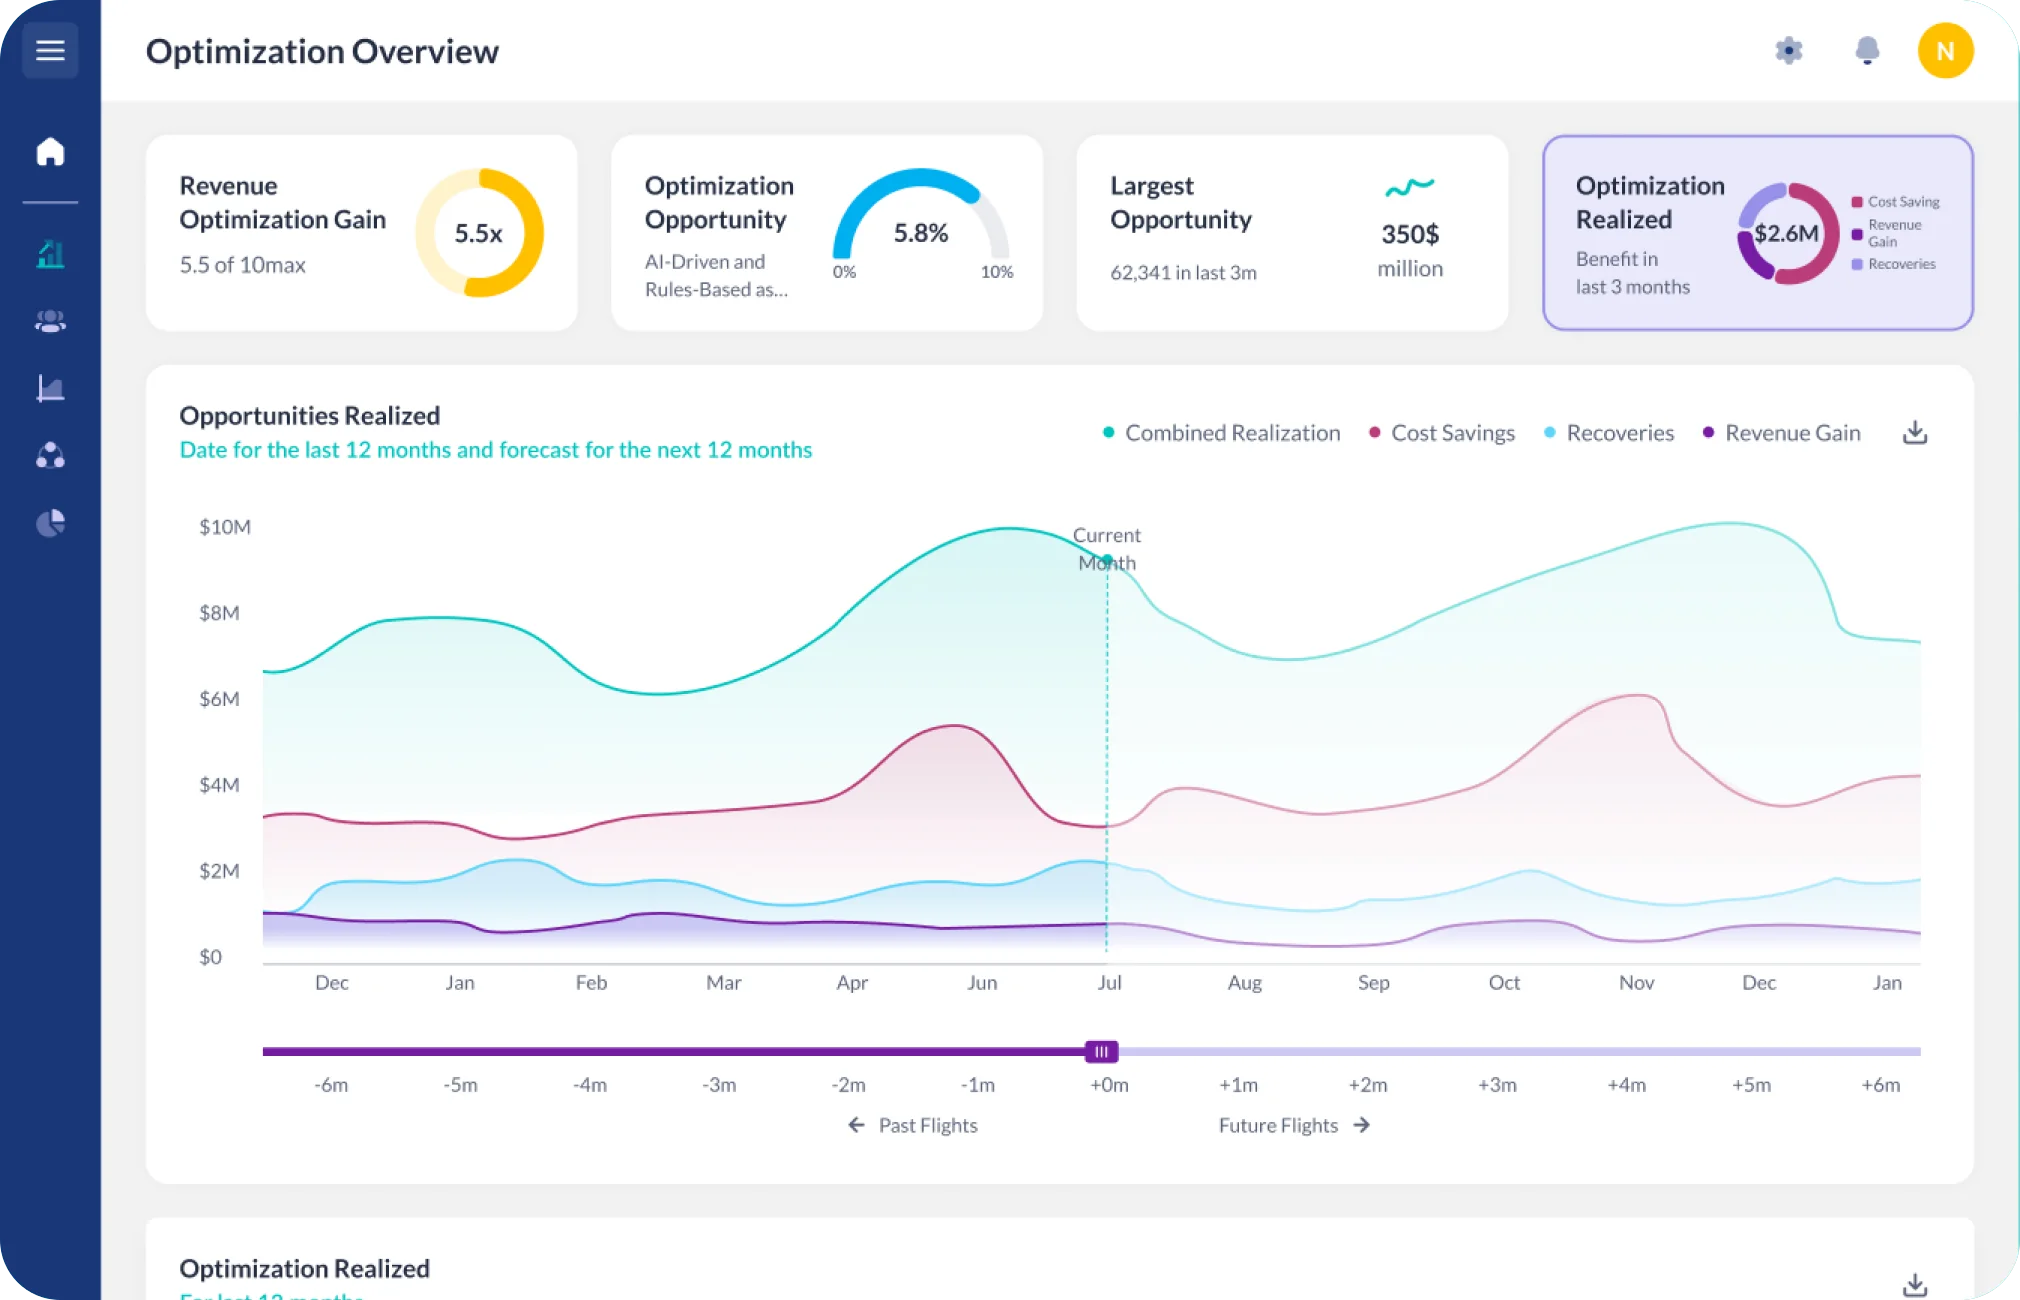Viewport: 2020px width, 1300px height.
Task: Open the bar chart analytics sidebar icon
Action: 50,254
